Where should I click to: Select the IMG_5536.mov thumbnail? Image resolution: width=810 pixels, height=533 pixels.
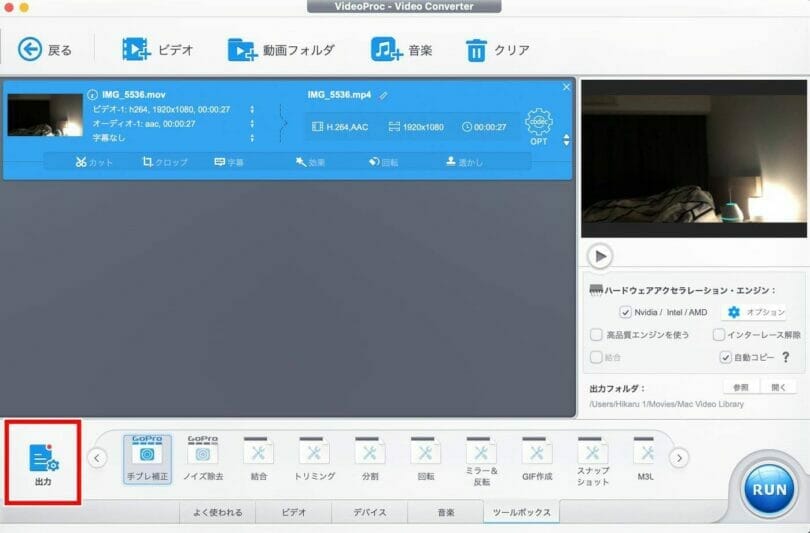(x=45, y=115)
